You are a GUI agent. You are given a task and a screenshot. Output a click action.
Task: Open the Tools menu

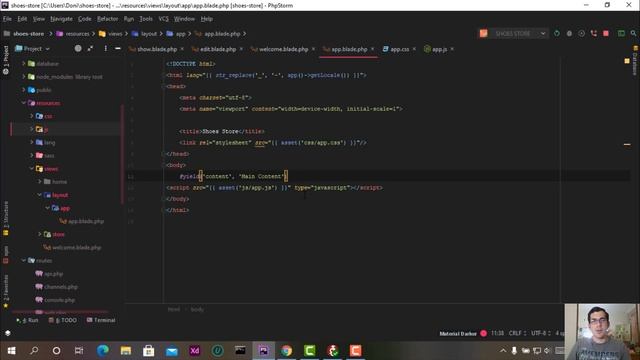coord(146,19)
